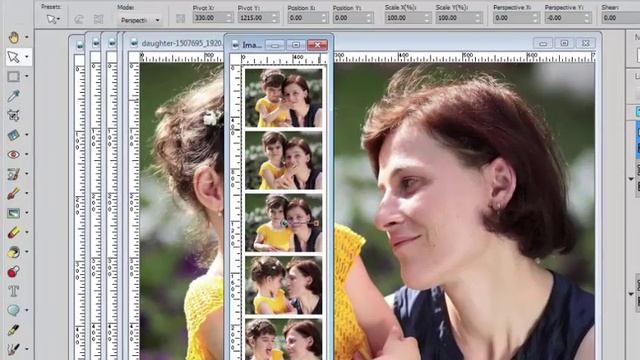Select the Makeover tool

click(13, 174)
